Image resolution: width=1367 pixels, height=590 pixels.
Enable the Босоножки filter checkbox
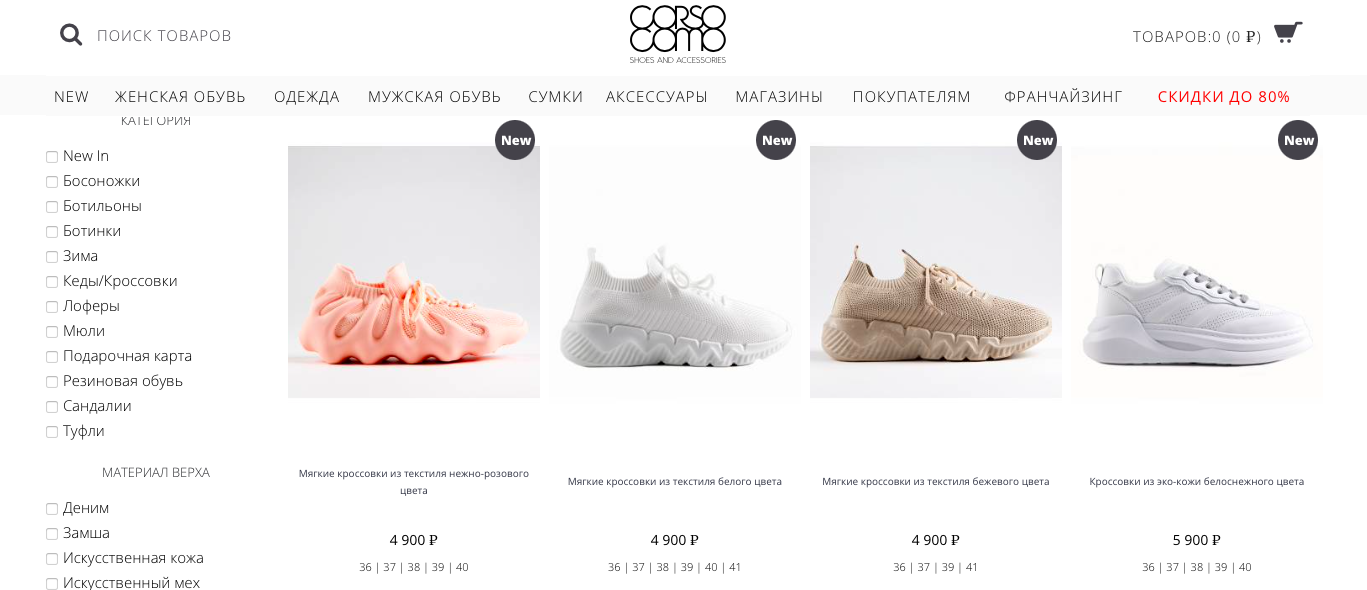[52, 182]
